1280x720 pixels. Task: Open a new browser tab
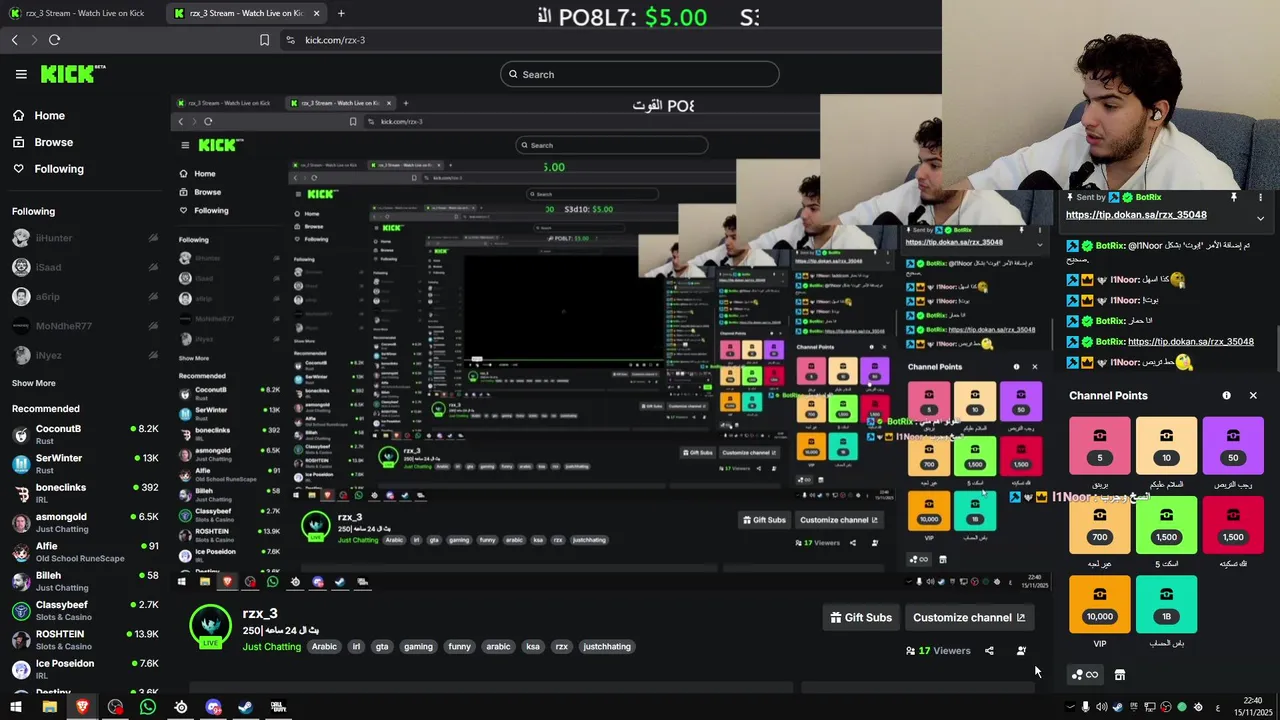click(x=341, y=13)
